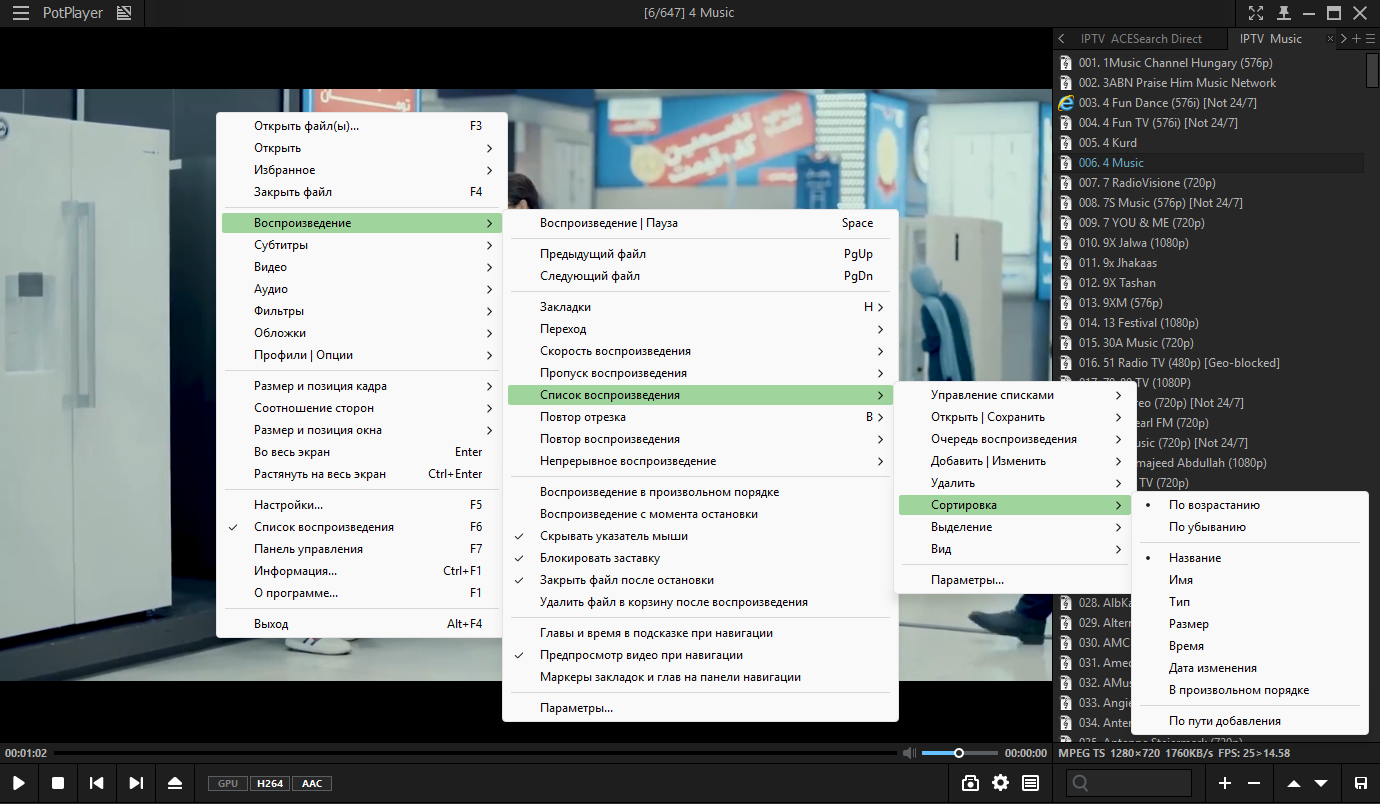This screenshot has width=1380, height=804.
Task: Select "По убыванию" sort order
Action: click(1207, 527)
